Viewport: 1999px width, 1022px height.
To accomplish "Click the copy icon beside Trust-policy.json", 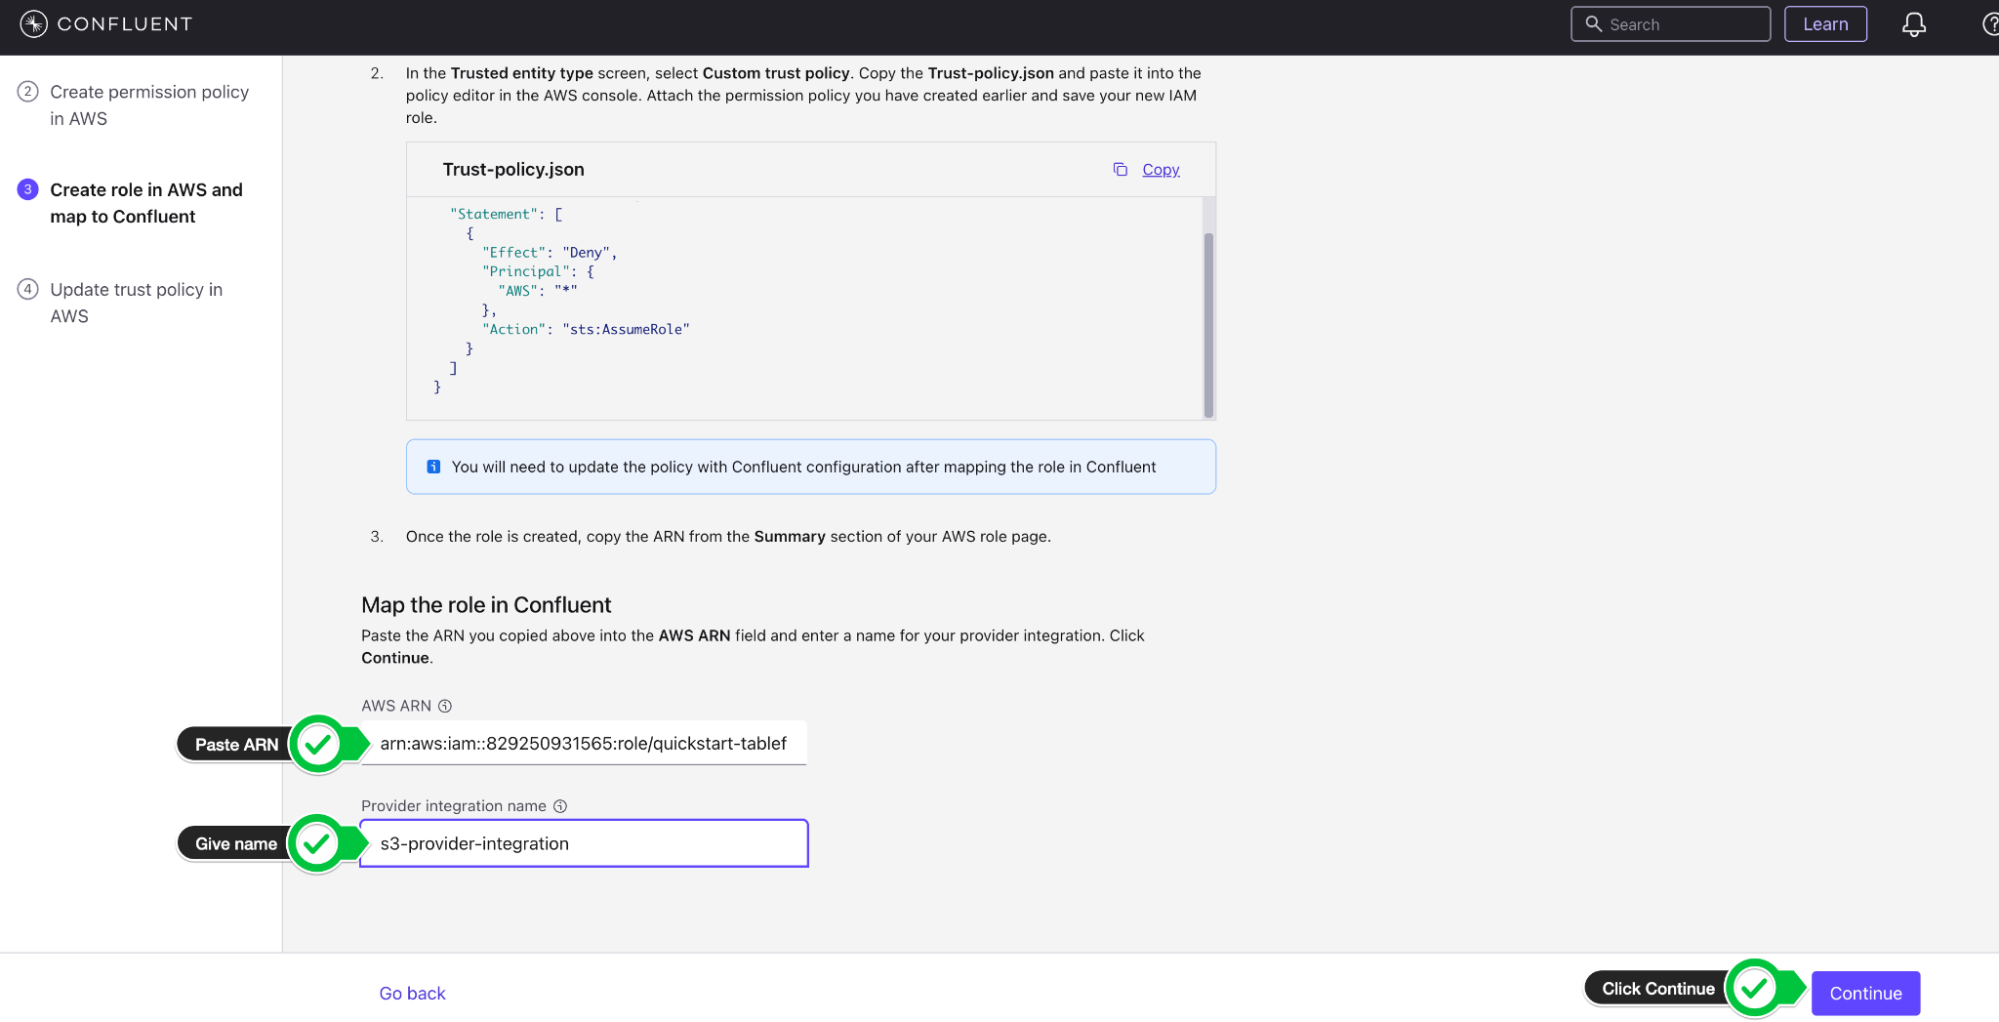I will (x=1119, y=170).
